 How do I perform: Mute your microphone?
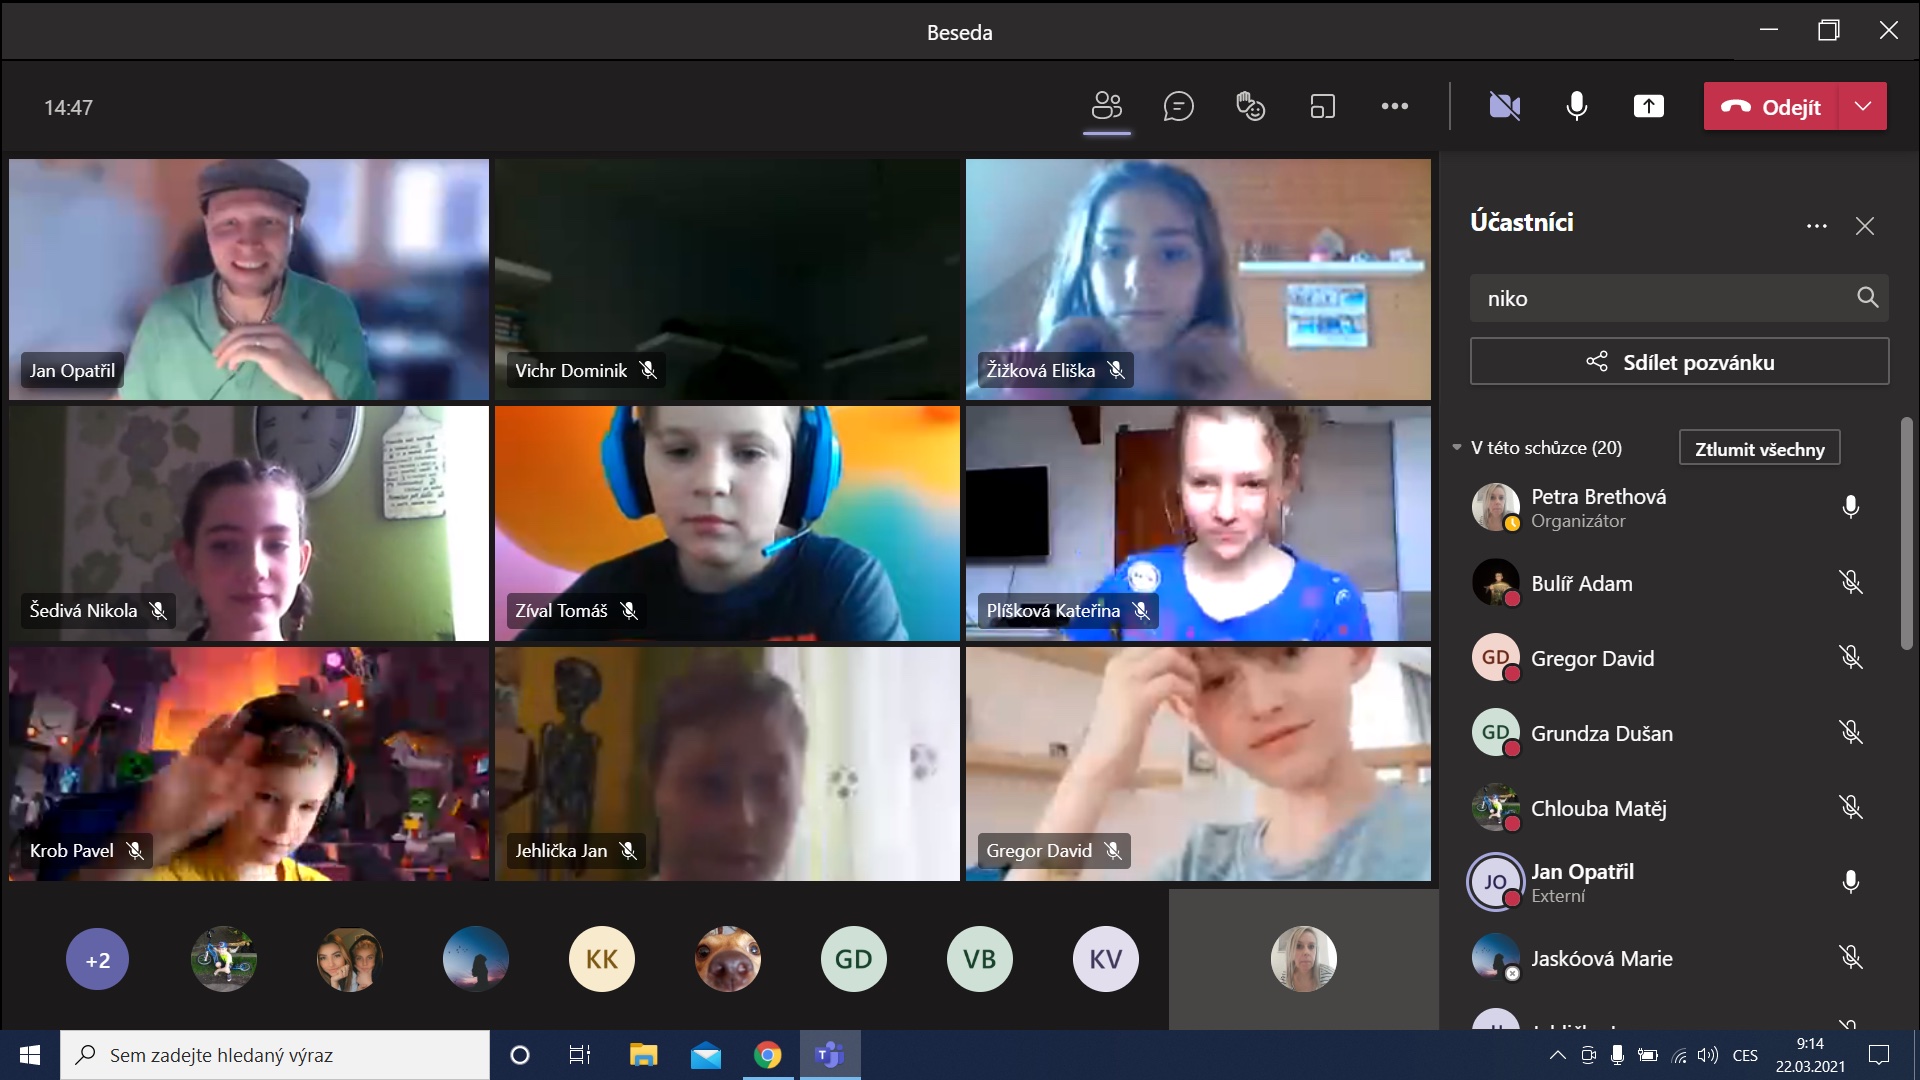coord(1576,106)
